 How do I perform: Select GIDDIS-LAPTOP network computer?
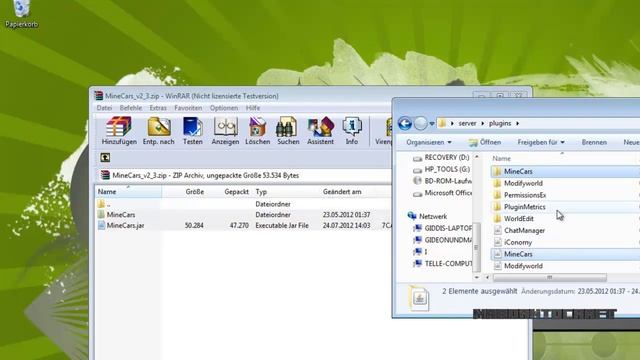pos(443,228)
